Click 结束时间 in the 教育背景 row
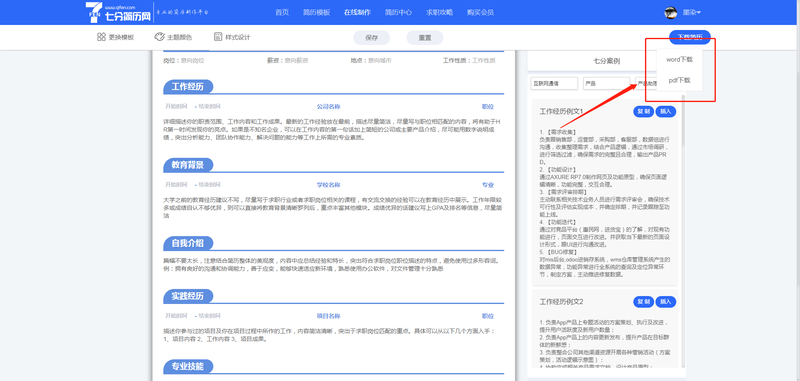800x381 pixels. [x=210, y=185]
